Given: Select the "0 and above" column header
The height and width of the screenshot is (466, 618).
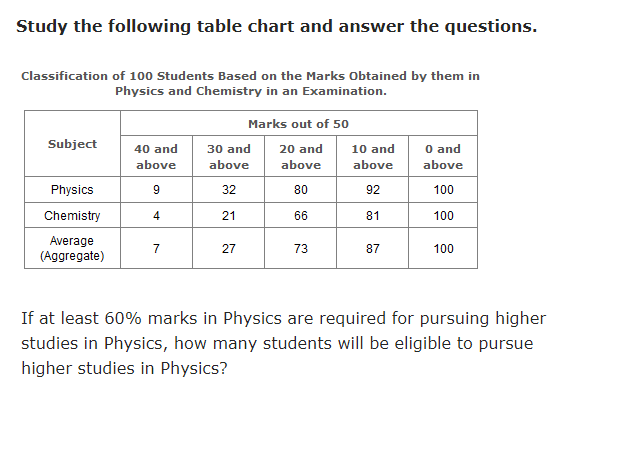Looking at the screenshot, I should click(x=443, y=157).
